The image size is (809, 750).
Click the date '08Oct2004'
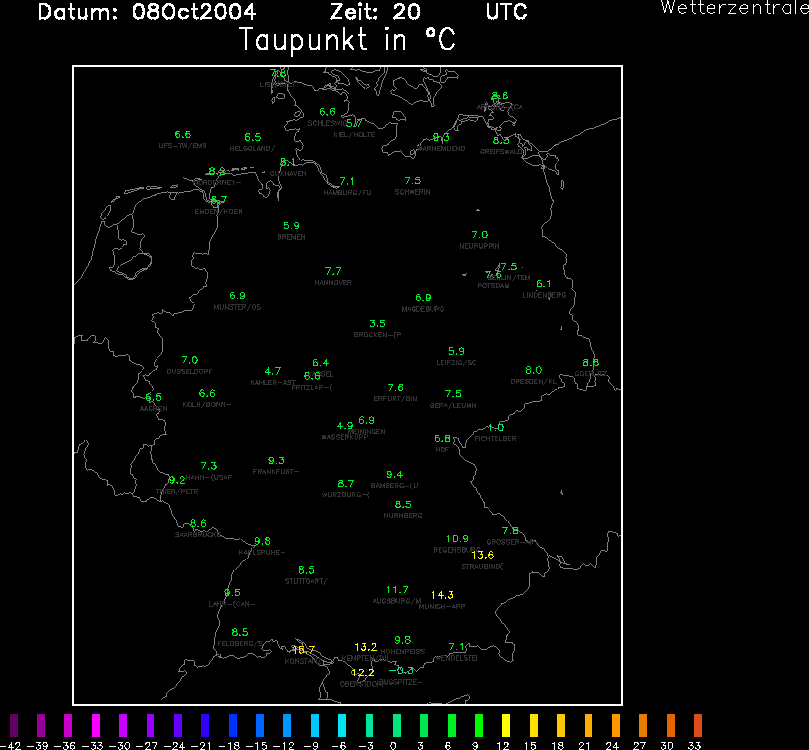click(x=194, y=12)
